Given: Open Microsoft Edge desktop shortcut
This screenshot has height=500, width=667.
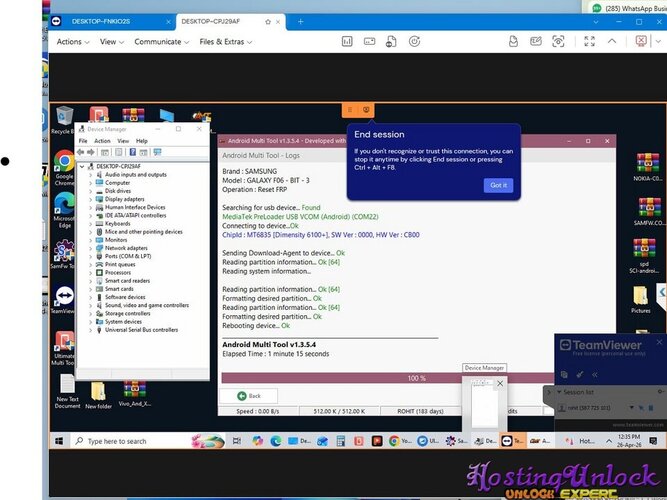Looking at the screenshot, I should coord(64,210).
